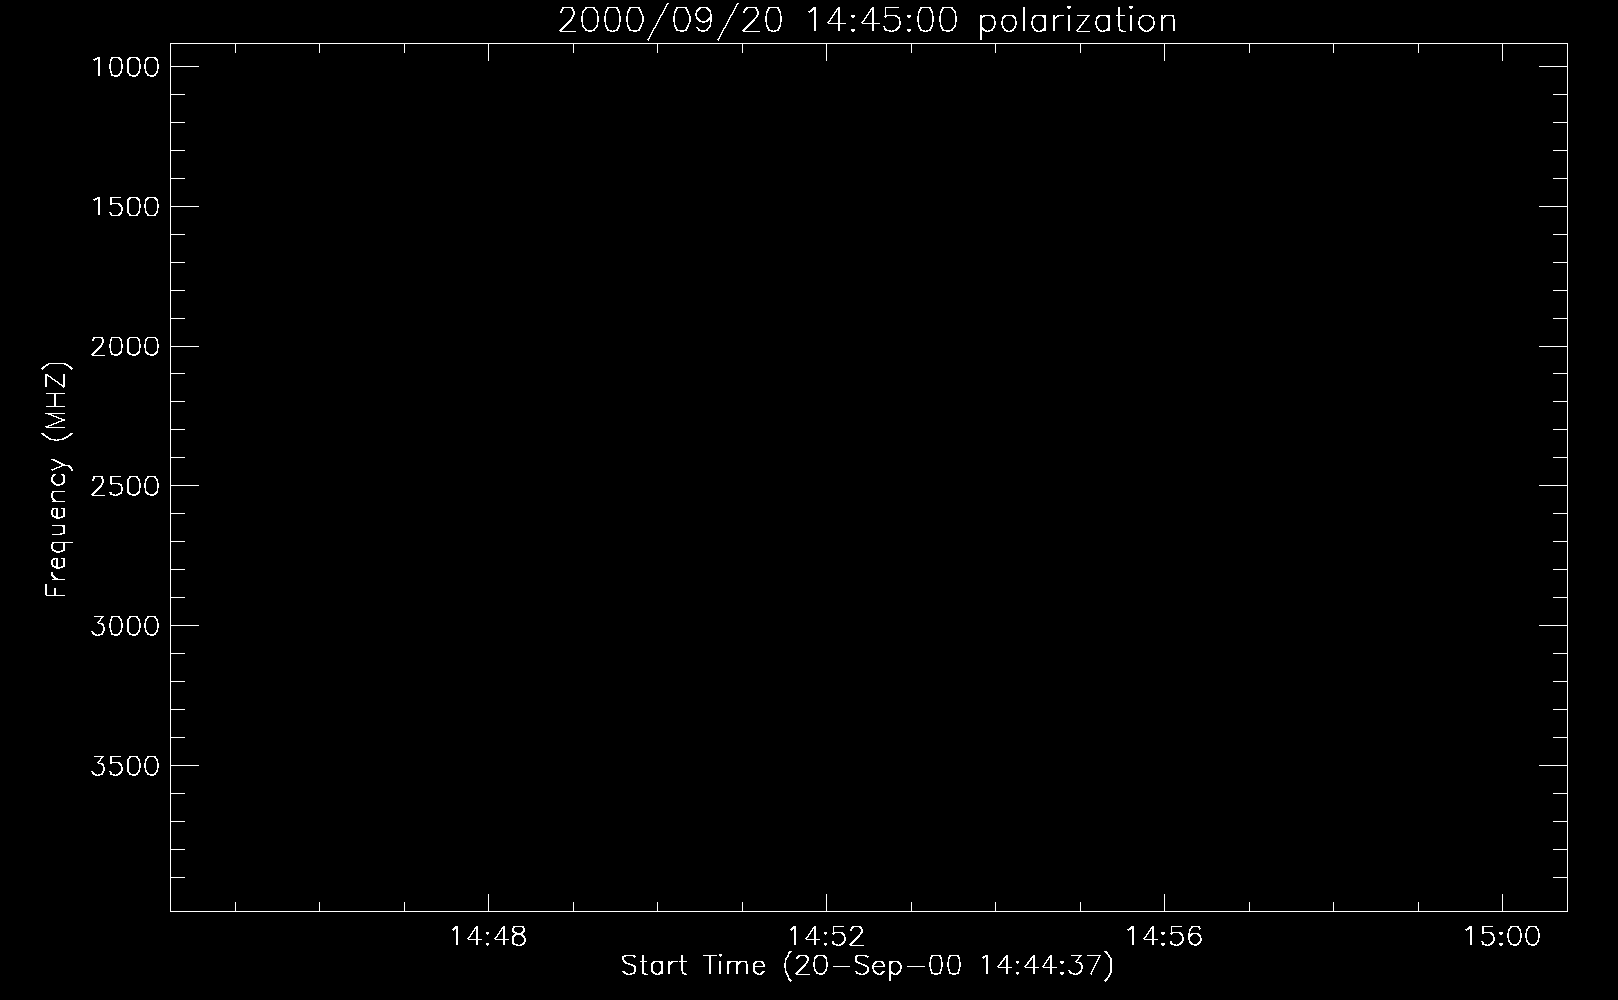
Task: Select the 'Frequency (MHZ)' axis label
Action: point(57,481)
